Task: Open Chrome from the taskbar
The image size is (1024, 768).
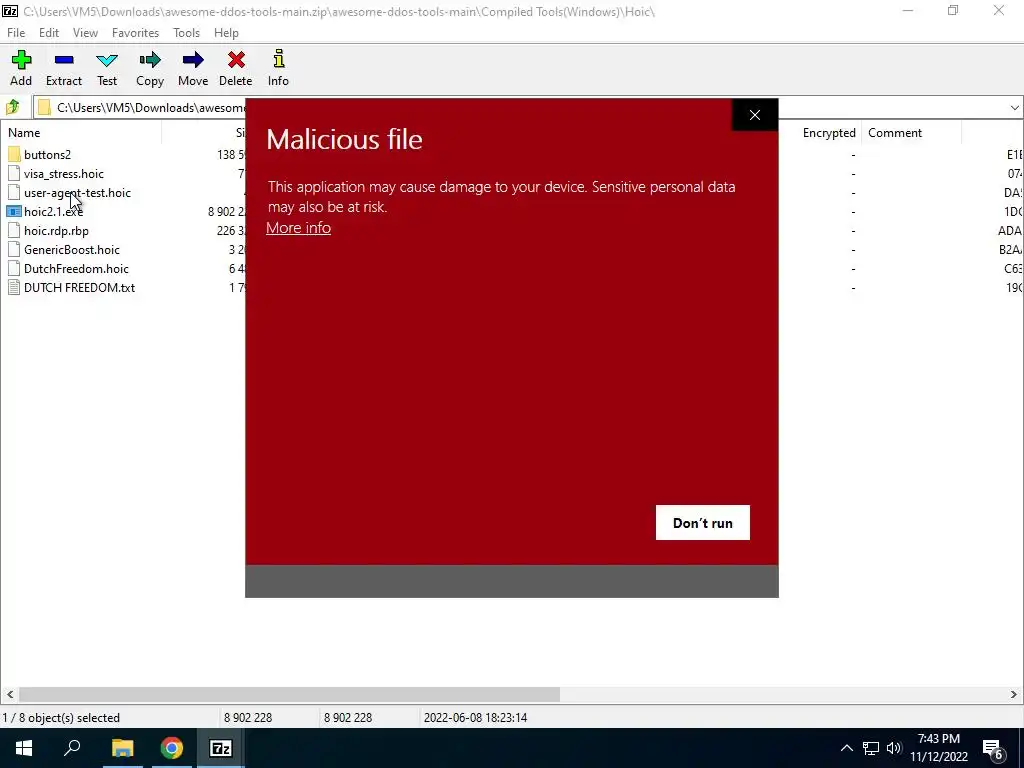Action: 172,748
